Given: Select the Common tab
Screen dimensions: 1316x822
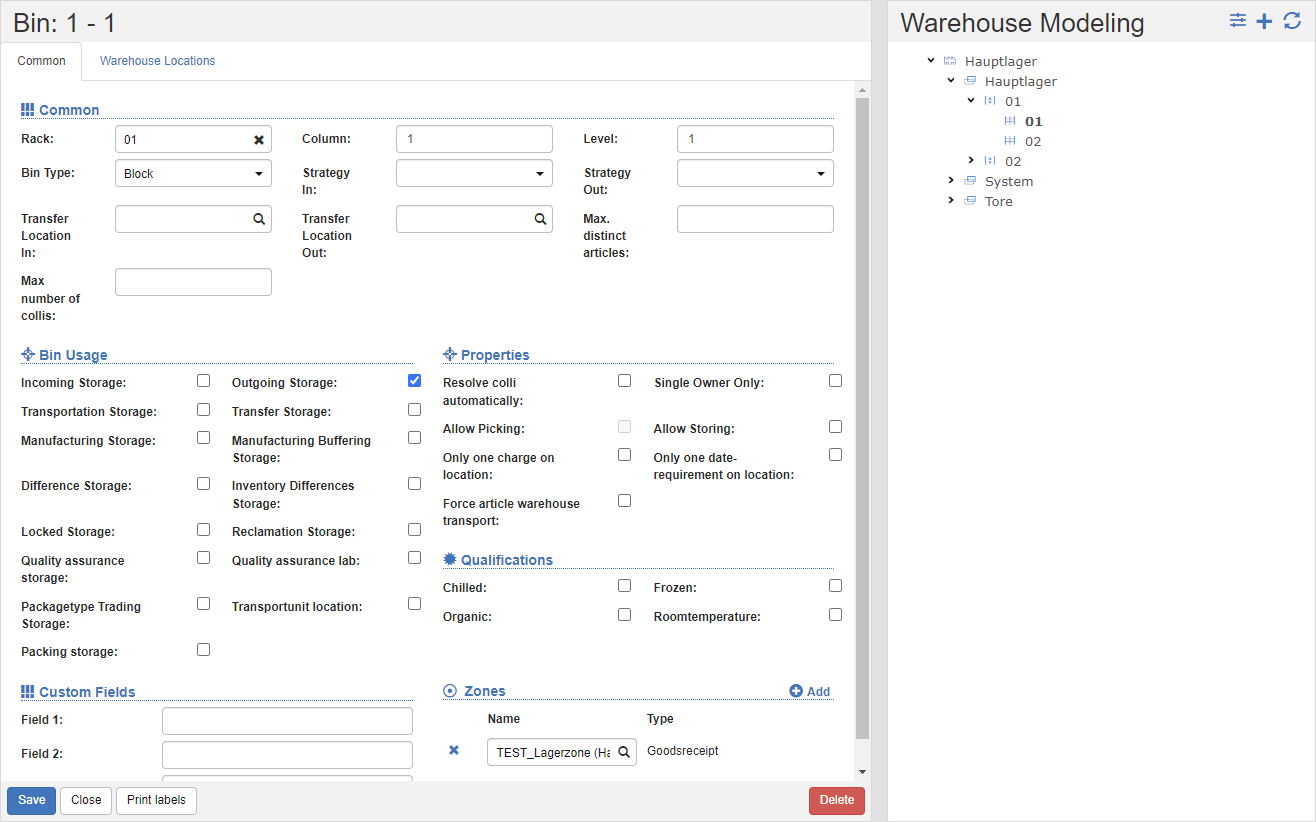Looking at the screenshot, I should pyautogui.click(x=41, y=61).
